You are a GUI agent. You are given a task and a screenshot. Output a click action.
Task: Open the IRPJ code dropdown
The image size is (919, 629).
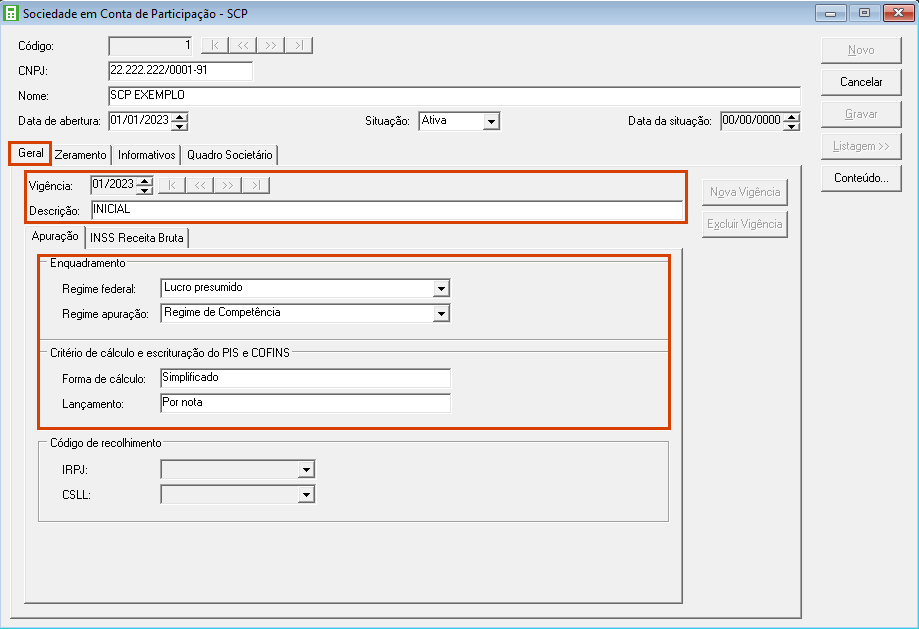click(x=305, y=469)
